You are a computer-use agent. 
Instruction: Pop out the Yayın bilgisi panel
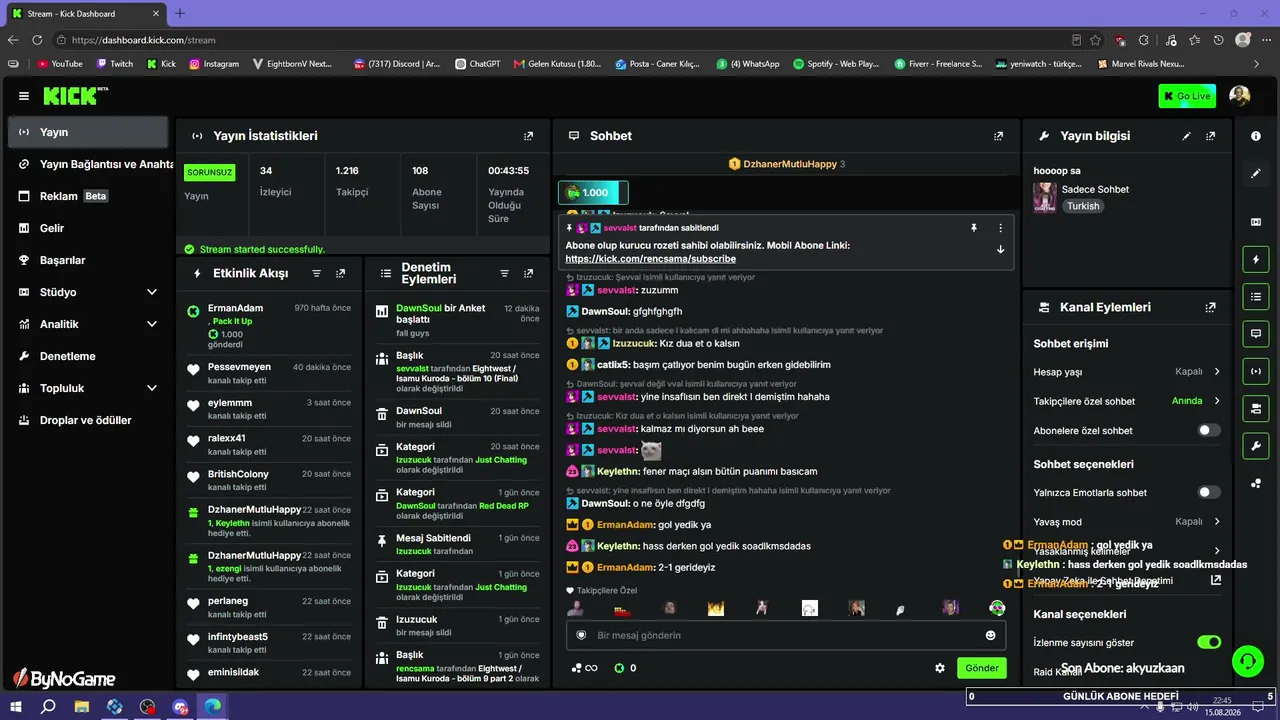tap(1211, 136)
